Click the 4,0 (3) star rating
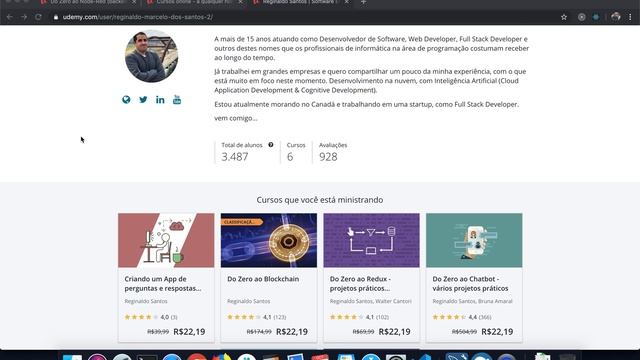The image size is (640, 360). 151,317
